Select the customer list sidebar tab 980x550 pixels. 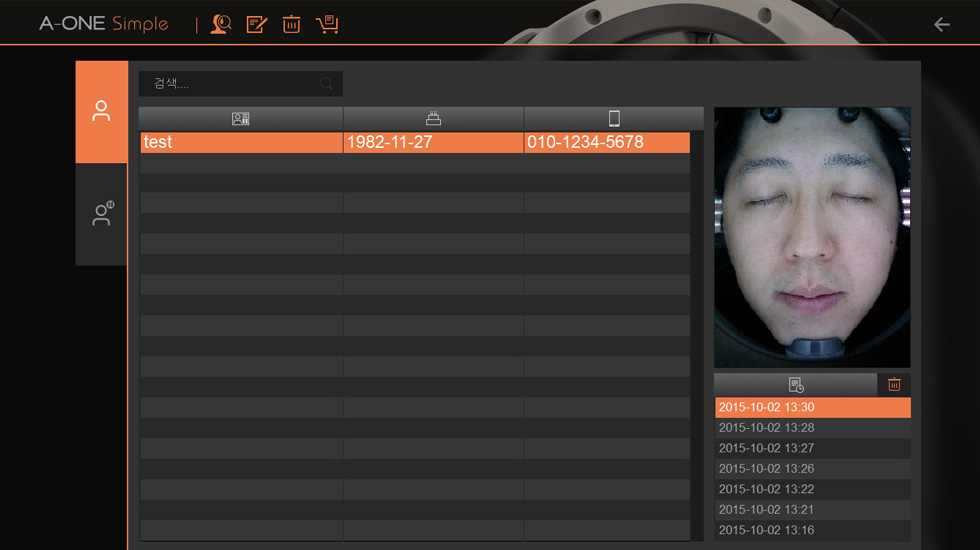(x=101, y=112)
